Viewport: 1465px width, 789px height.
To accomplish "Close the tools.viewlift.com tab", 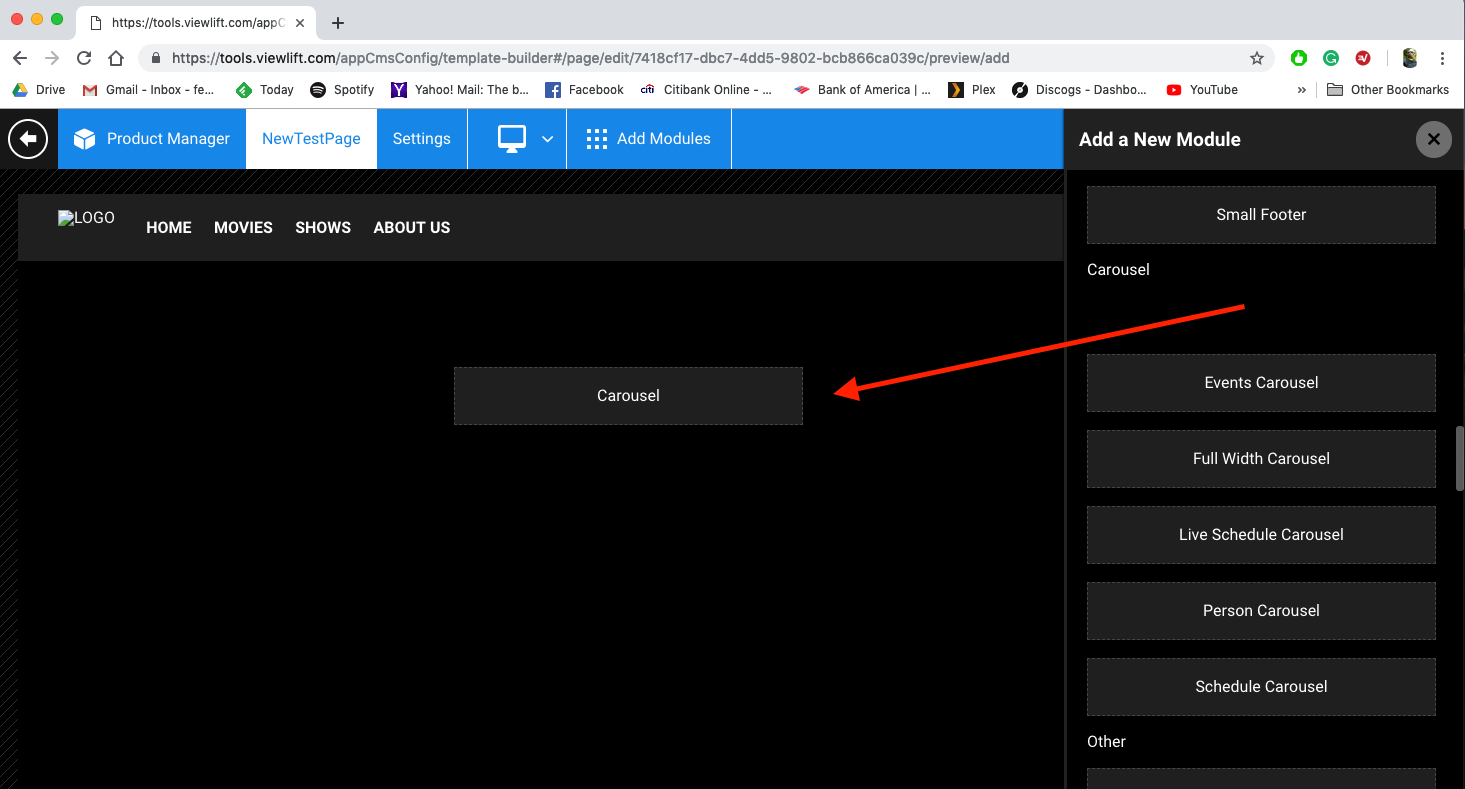I will (300, 22).
